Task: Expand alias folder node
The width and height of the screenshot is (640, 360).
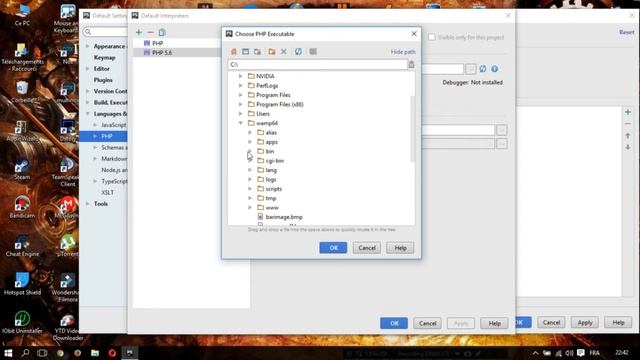Action: (250, 132)
